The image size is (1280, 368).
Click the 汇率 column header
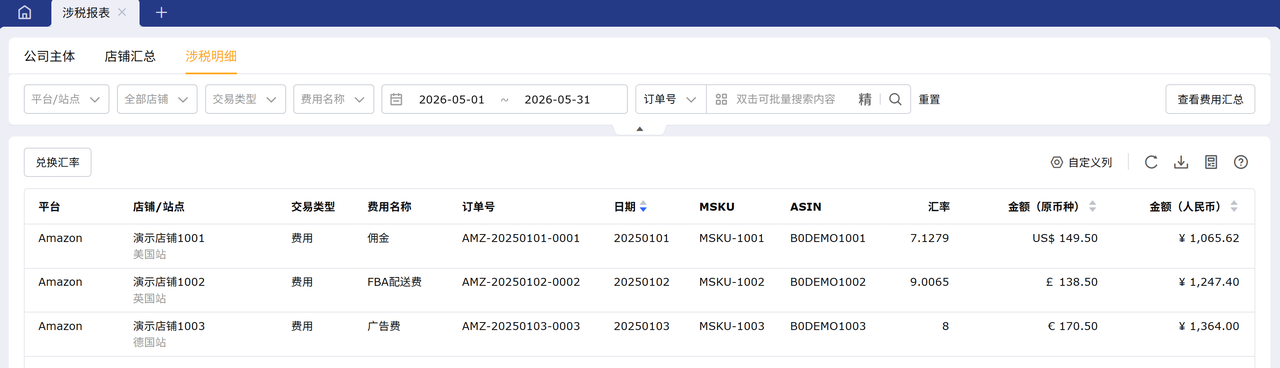tap(938, 207)
